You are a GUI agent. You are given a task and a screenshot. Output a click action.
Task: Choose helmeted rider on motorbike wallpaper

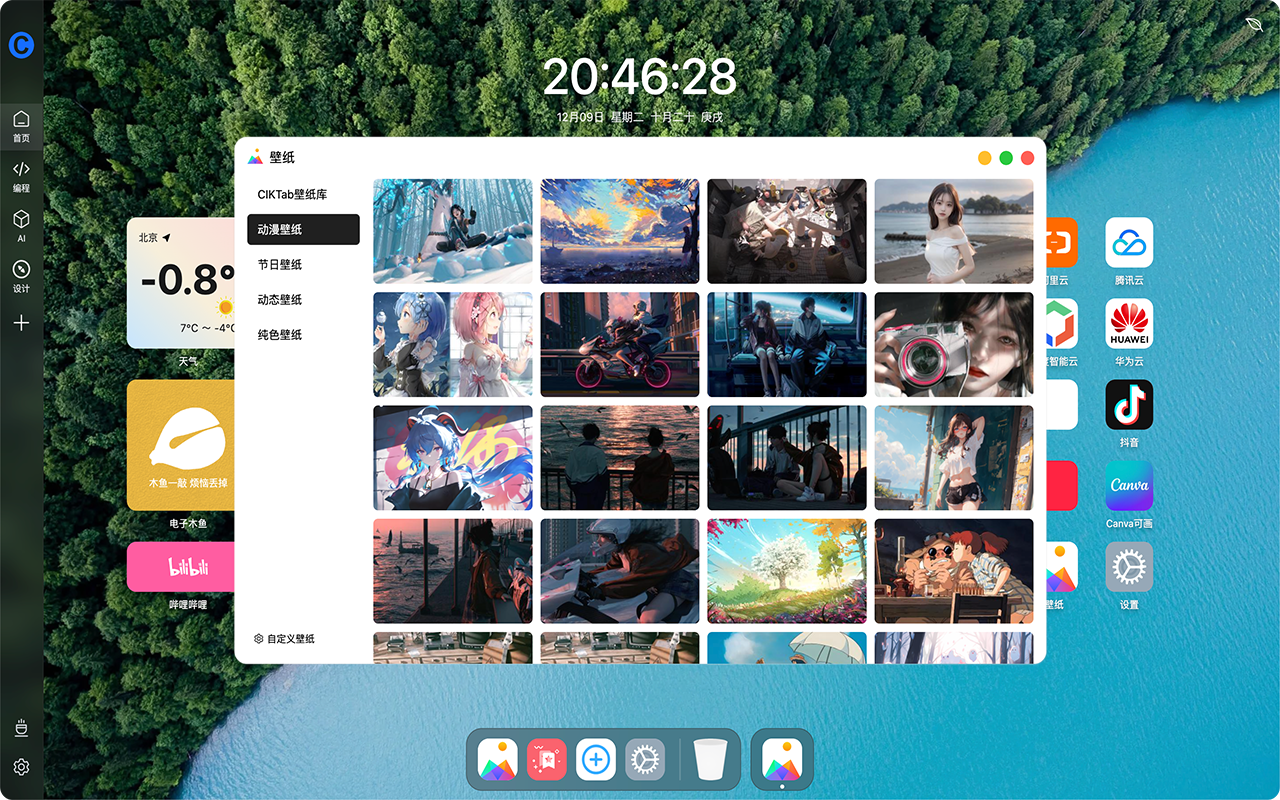coord(620,571)
